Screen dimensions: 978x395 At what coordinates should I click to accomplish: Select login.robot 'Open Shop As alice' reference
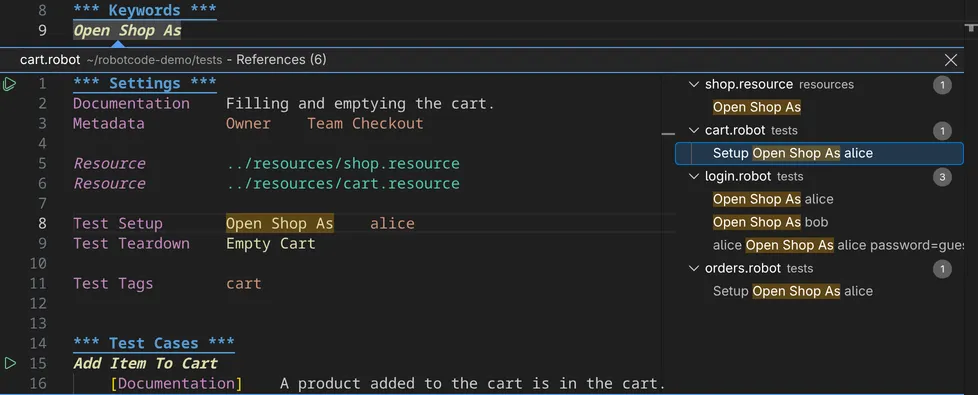pos(773,199)
